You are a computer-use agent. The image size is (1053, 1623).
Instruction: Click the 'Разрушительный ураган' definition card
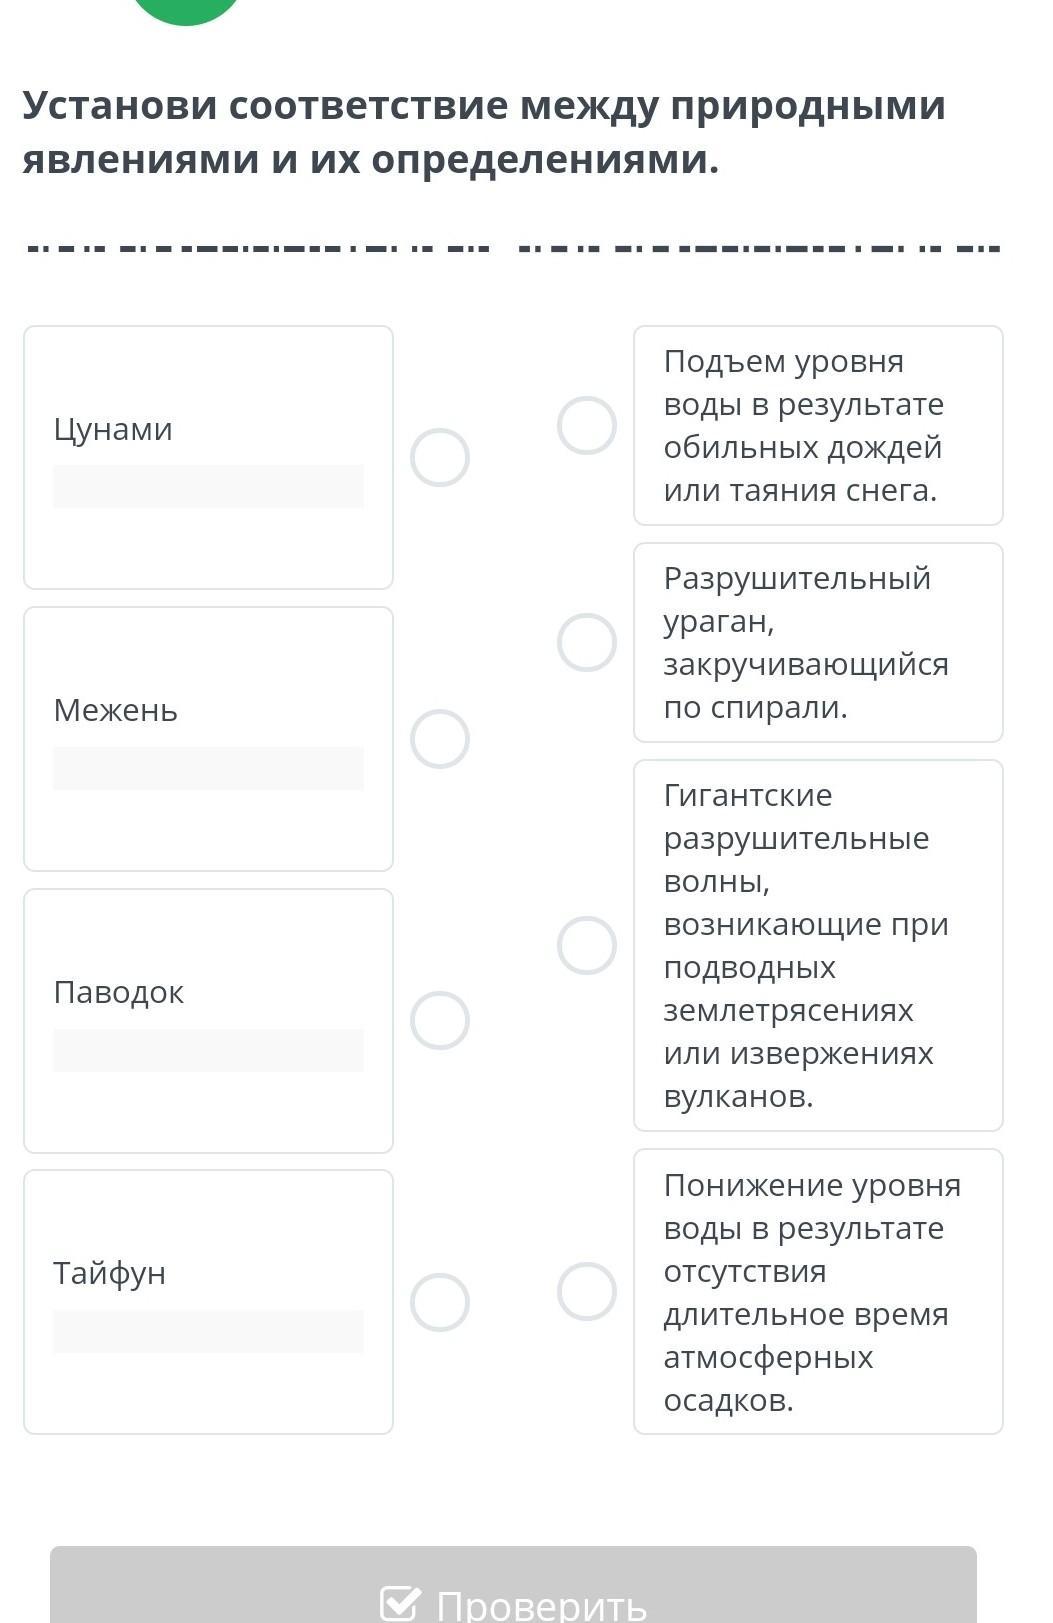click(818, 642)
